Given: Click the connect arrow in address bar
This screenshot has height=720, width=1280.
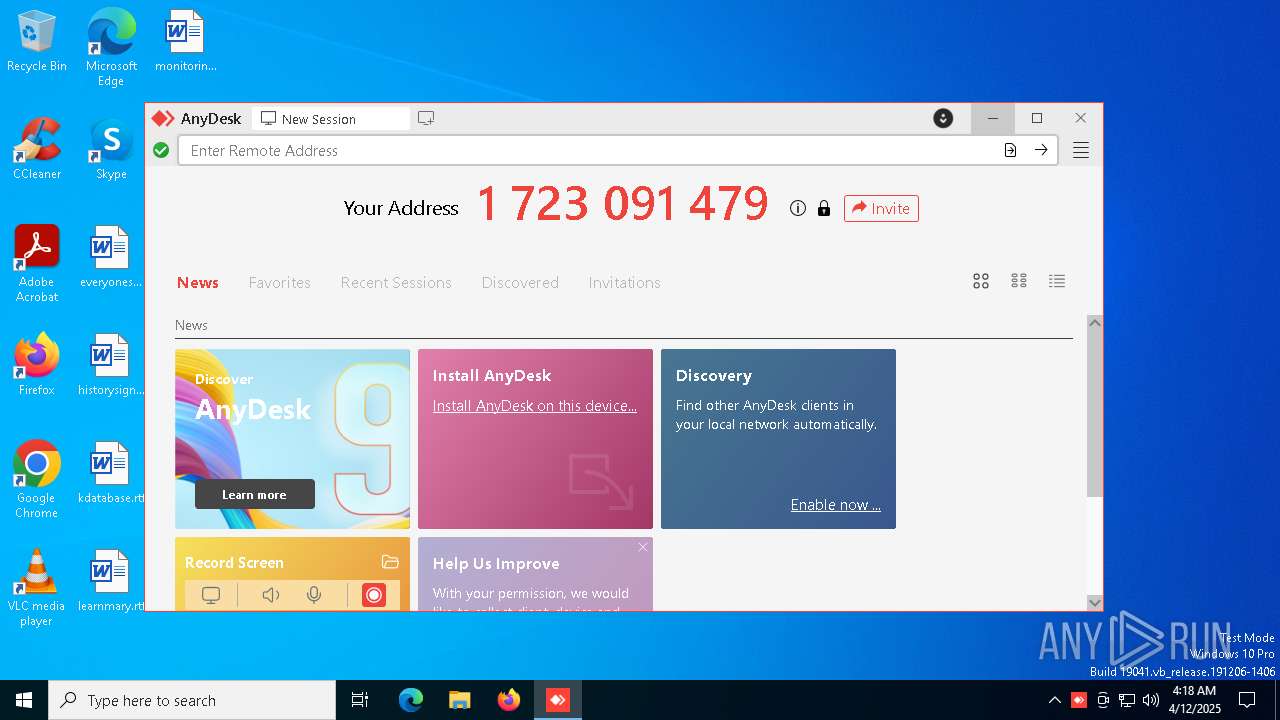Looking at the screenshot, I should click(1041, 150).
